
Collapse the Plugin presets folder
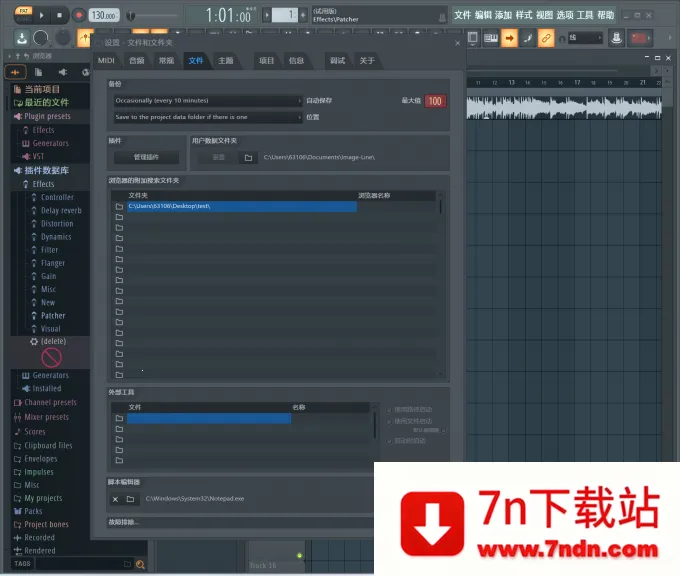(x=47, y=116)
